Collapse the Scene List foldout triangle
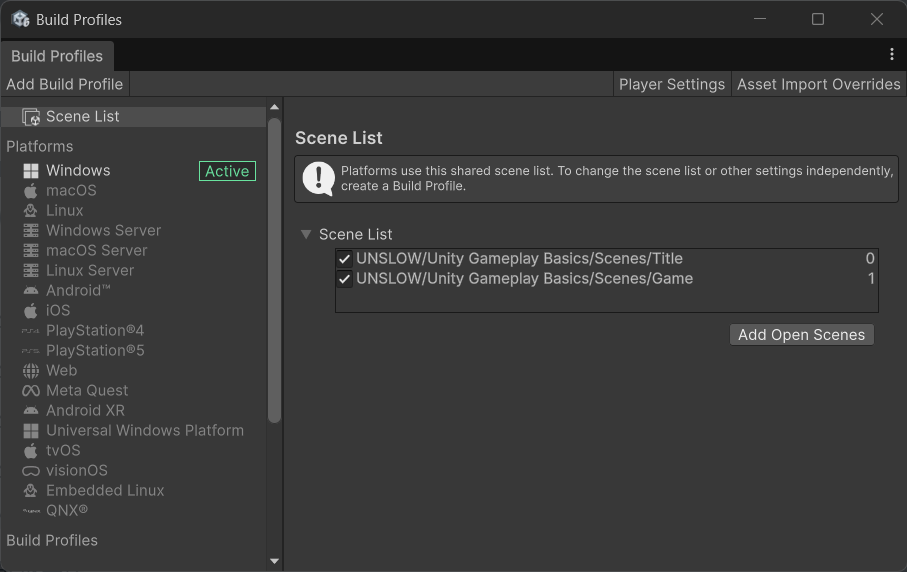 coord(306,234)
